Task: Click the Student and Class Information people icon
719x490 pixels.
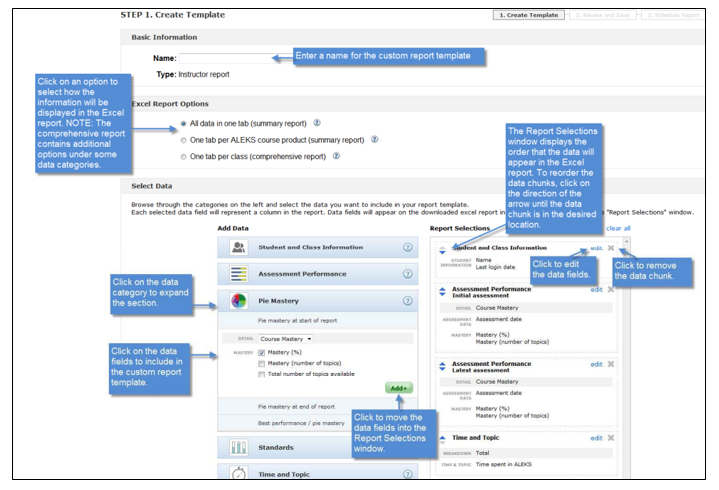Action: (x=239, y=246)
